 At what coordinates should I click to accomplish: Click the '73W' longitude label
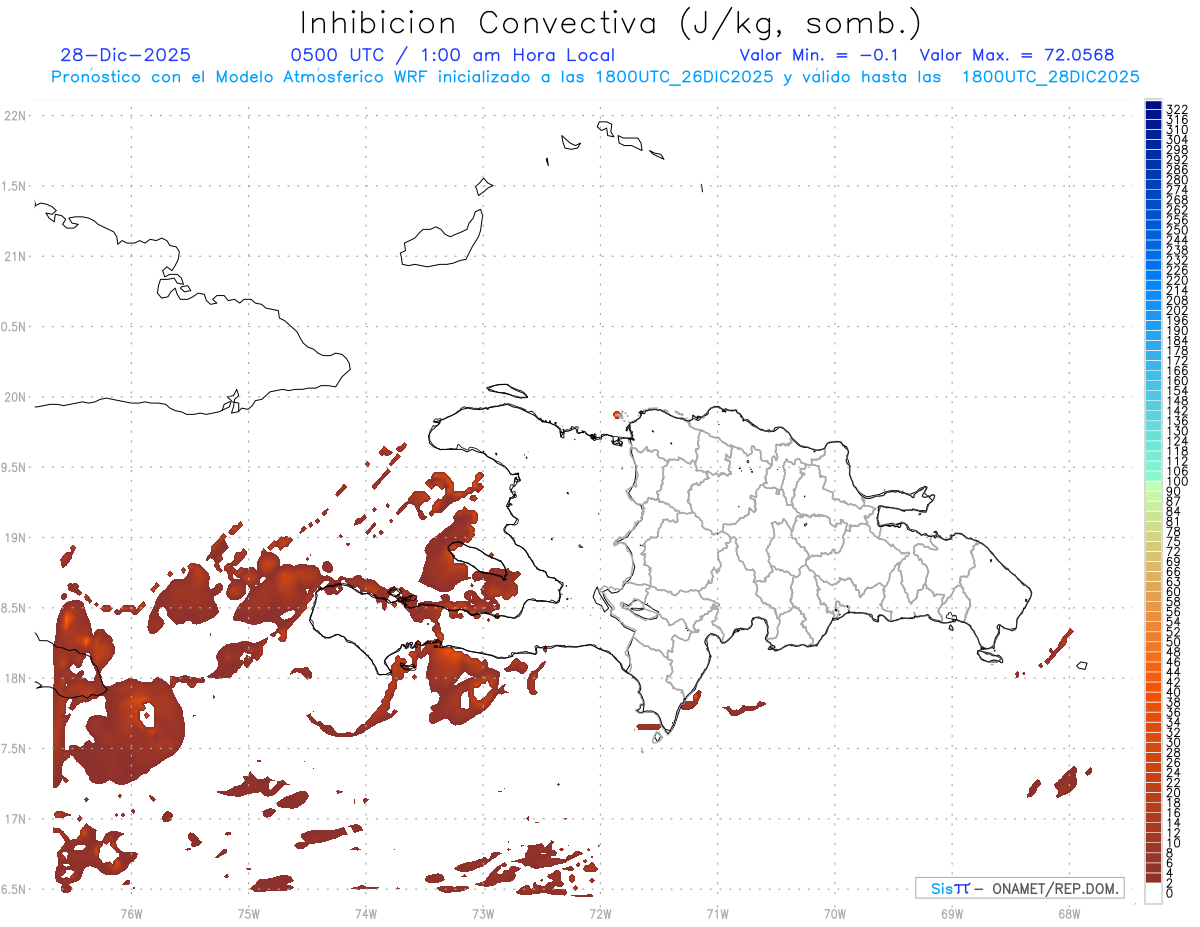pyautogui.click(x=483, y=912)
